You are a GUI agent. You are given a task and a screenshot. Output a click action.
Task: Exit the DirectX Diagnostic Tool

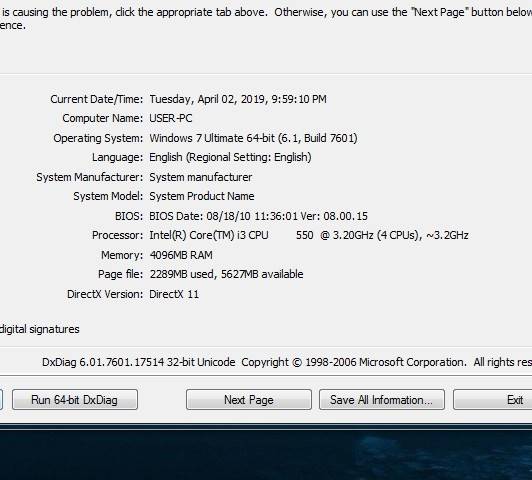pyautogui.click(x=493, y=400)
